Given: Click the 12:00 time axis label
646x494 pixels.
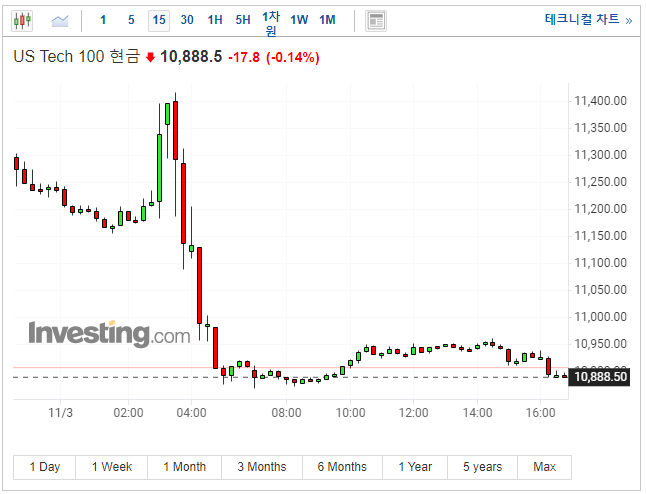Looking at the screenshot, I should pos(413,412).
